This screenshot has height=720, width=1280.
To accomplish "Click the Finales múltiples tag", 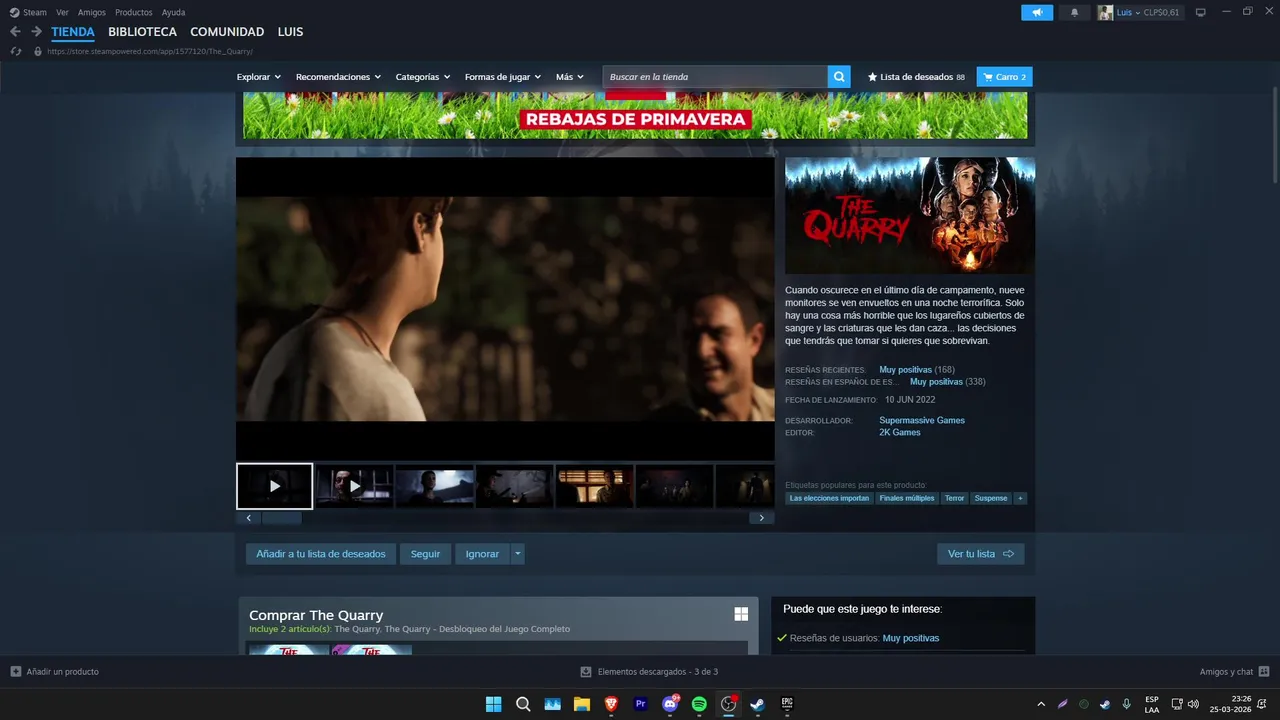I will [x=907, y=498].
